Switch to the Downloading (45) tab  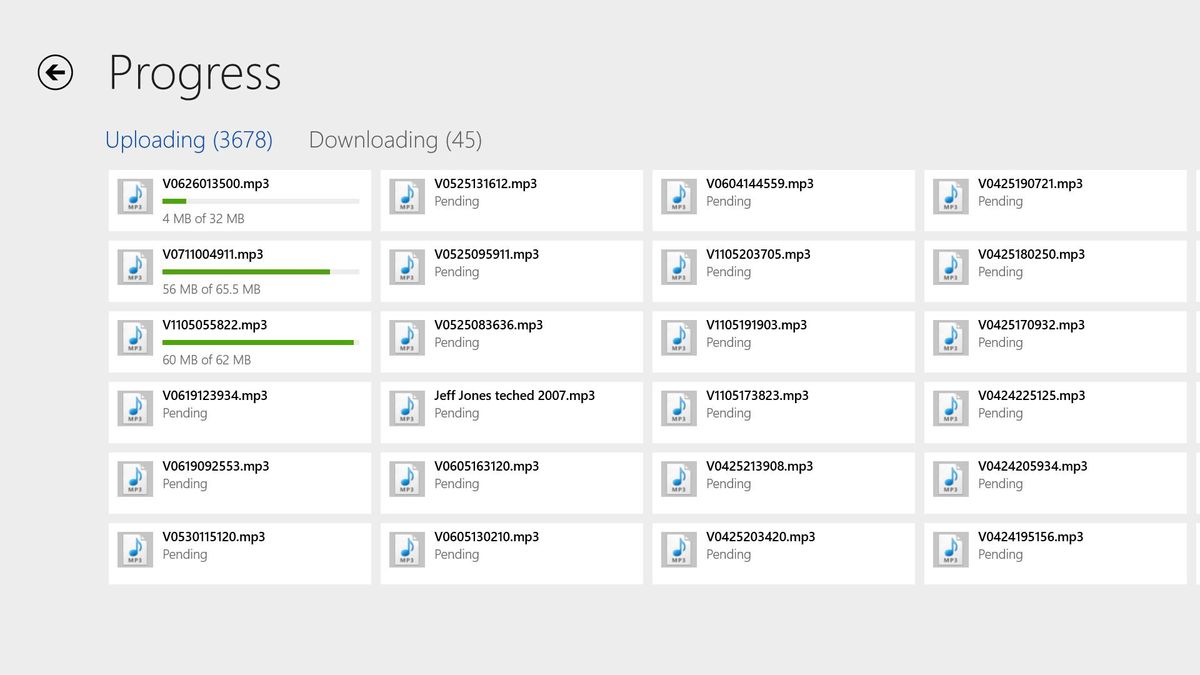pos(395,140)
